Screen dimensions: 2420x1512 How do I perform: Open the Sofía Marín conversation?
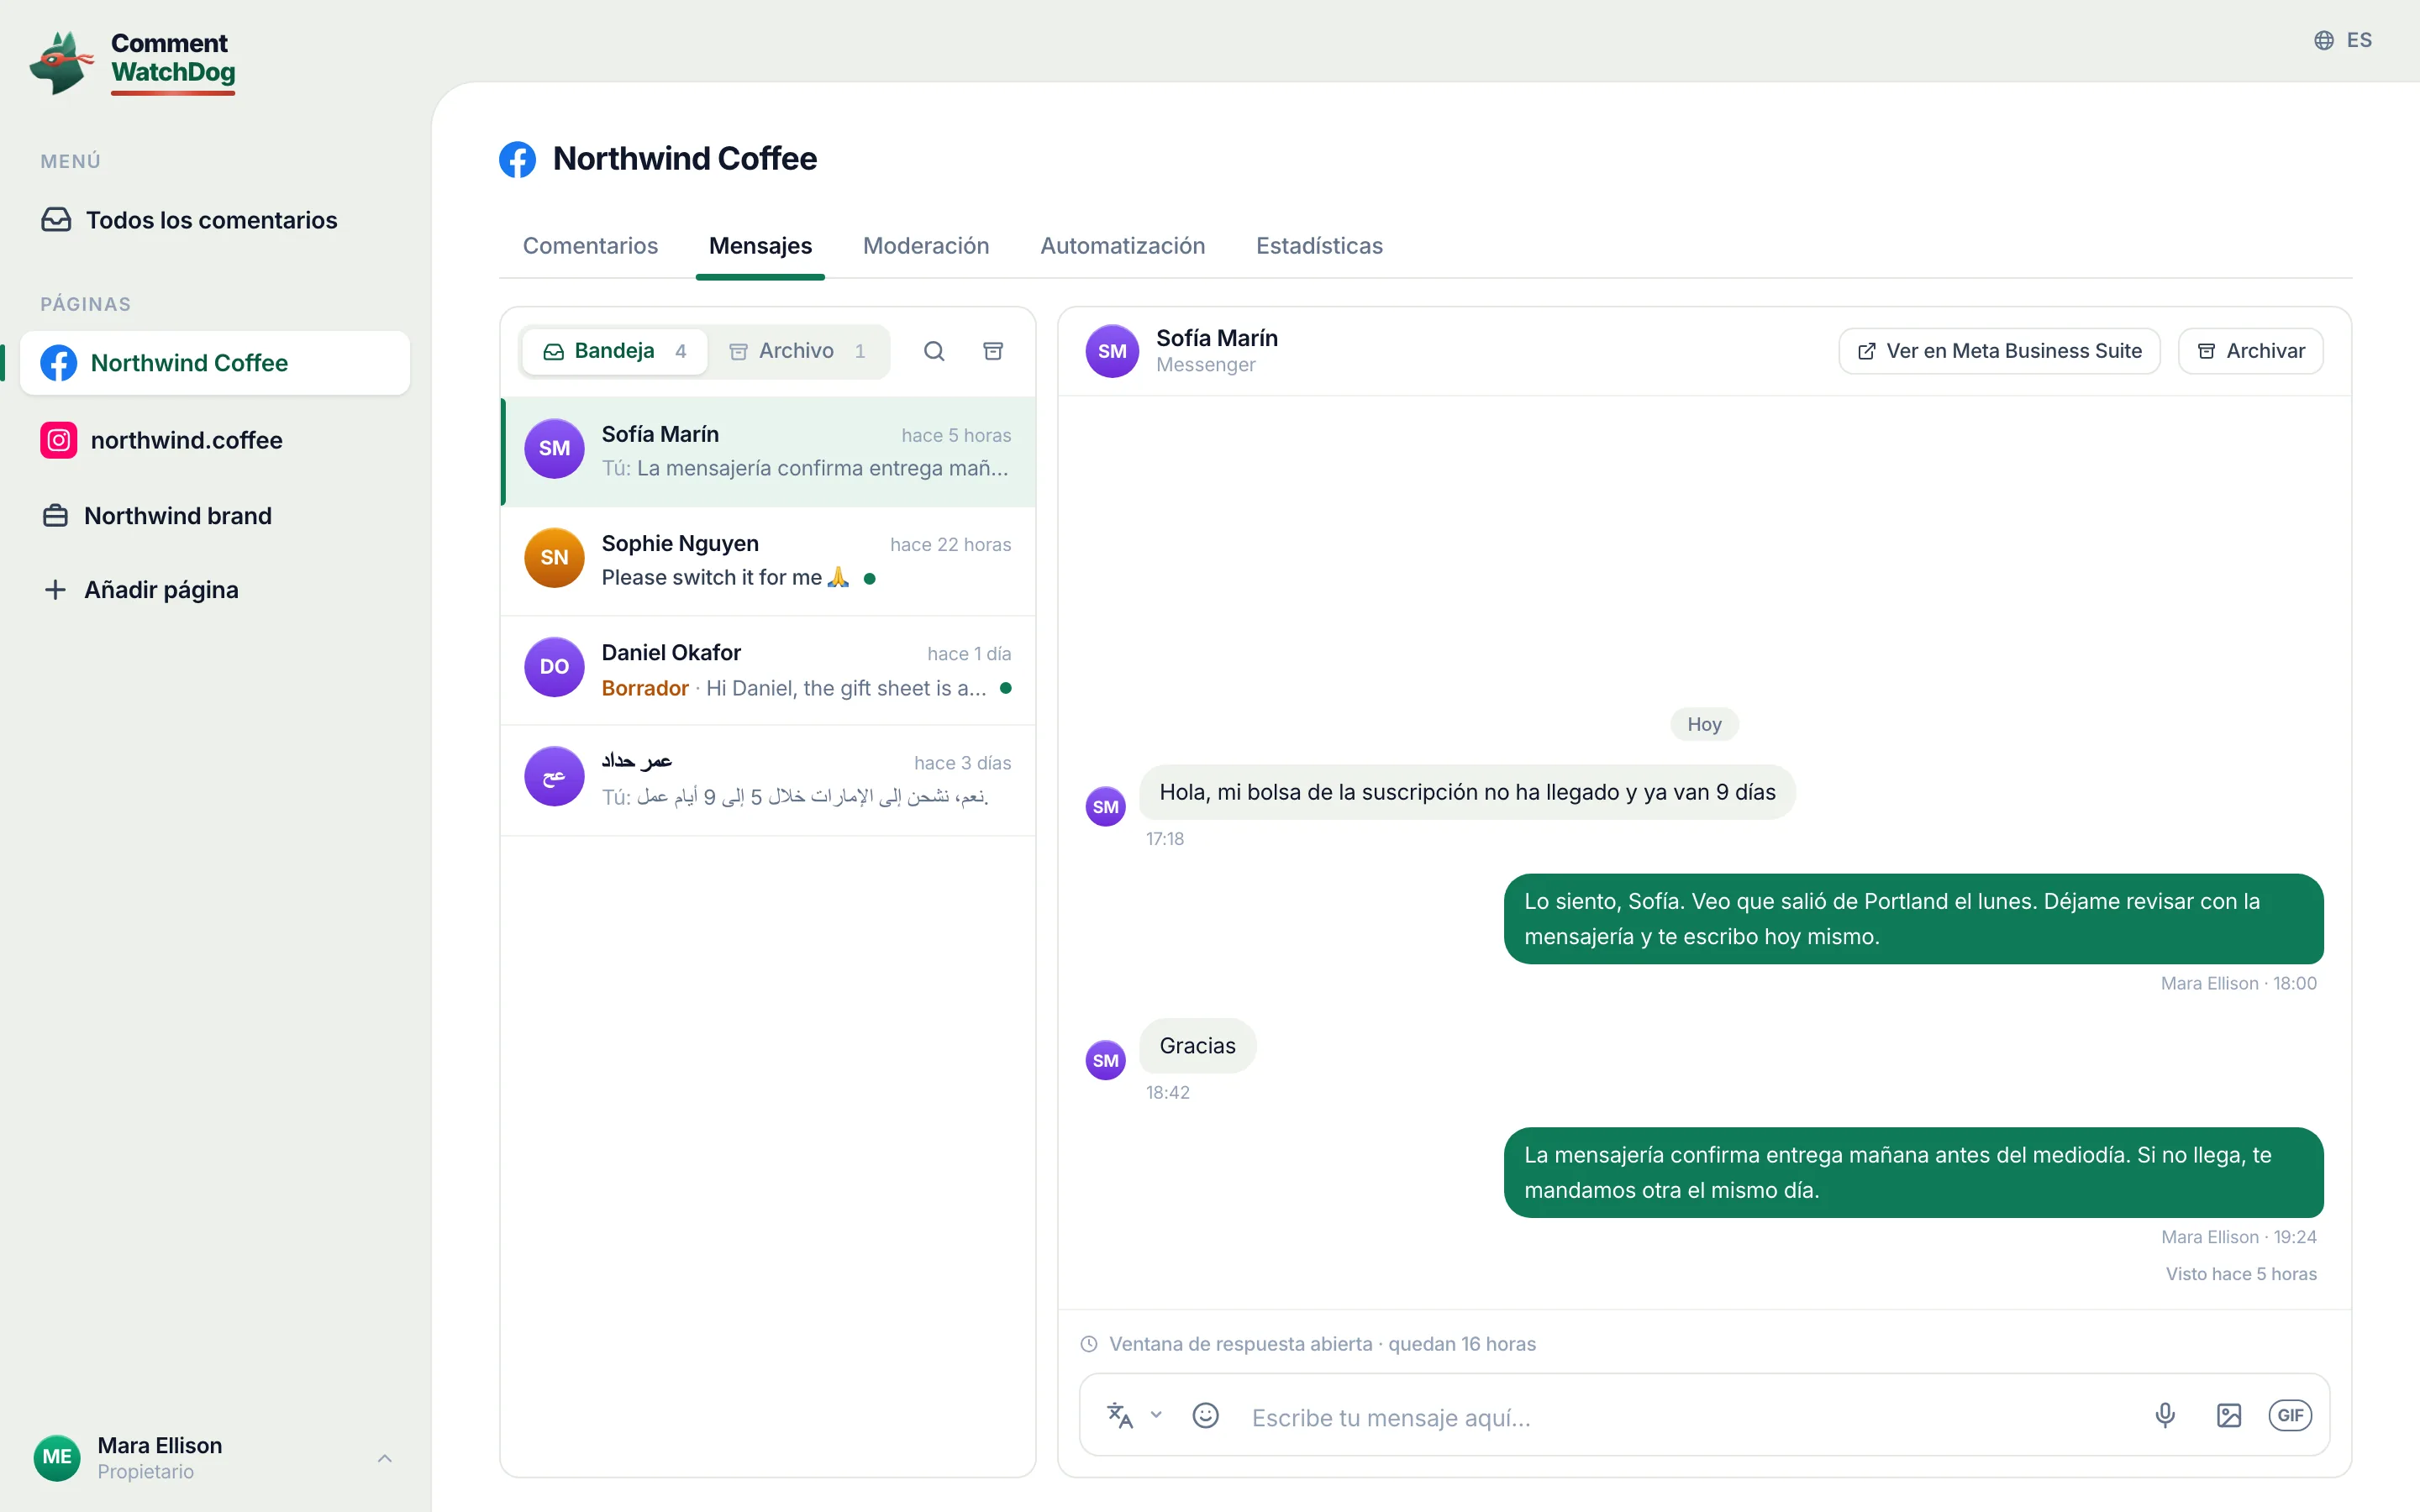(768, 452)
